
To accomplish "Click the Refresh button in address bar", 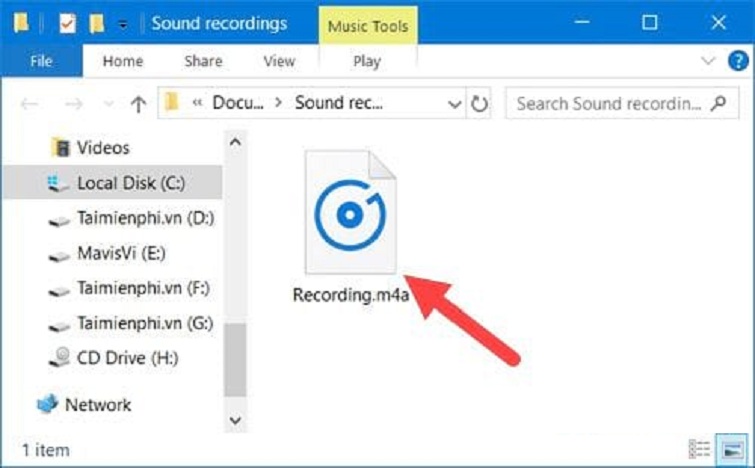I will tap(480, 103).
